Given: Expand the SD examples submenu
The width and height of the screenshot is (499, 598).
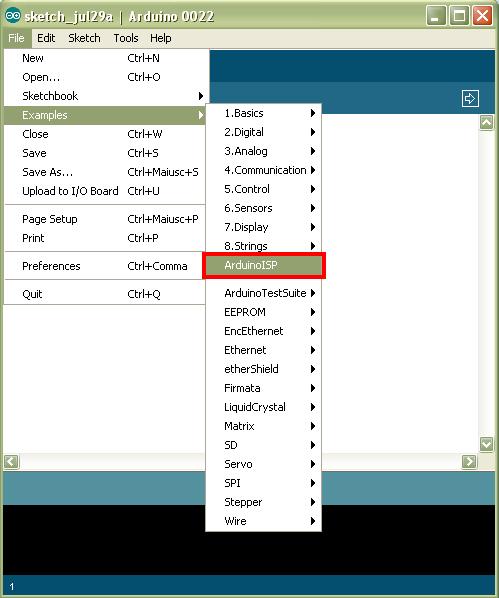Looking at the screenshot, I should pyautogui.click(x=264, y=445).
